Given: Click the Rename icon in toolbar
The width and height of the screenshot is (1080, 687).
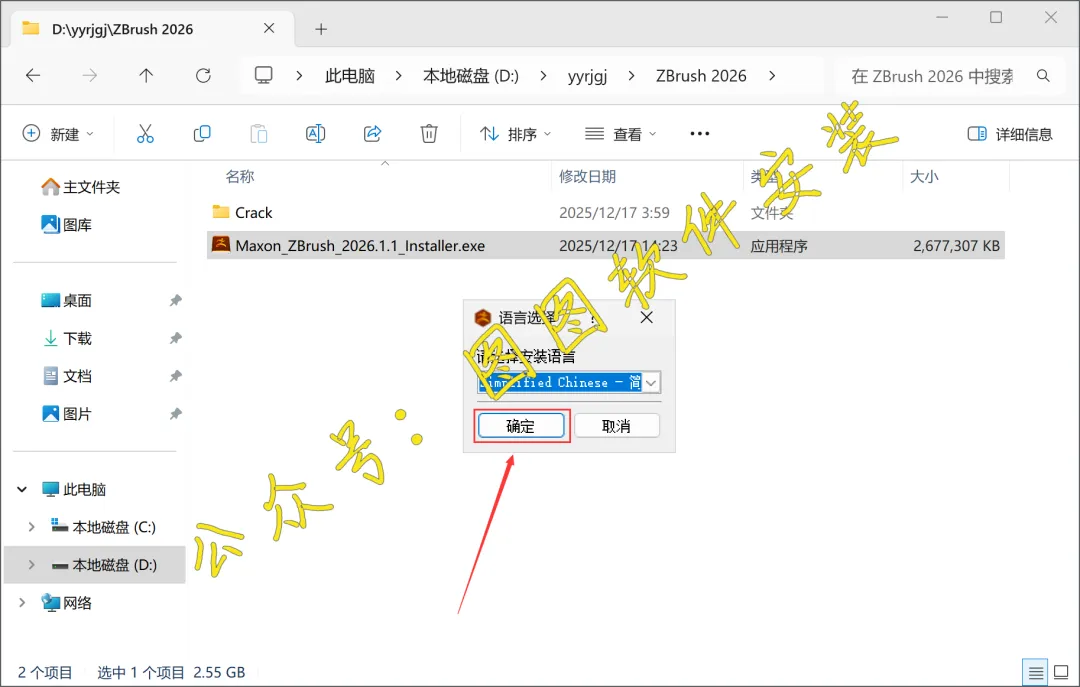Looking at the screenshot, I should (315, 134).
